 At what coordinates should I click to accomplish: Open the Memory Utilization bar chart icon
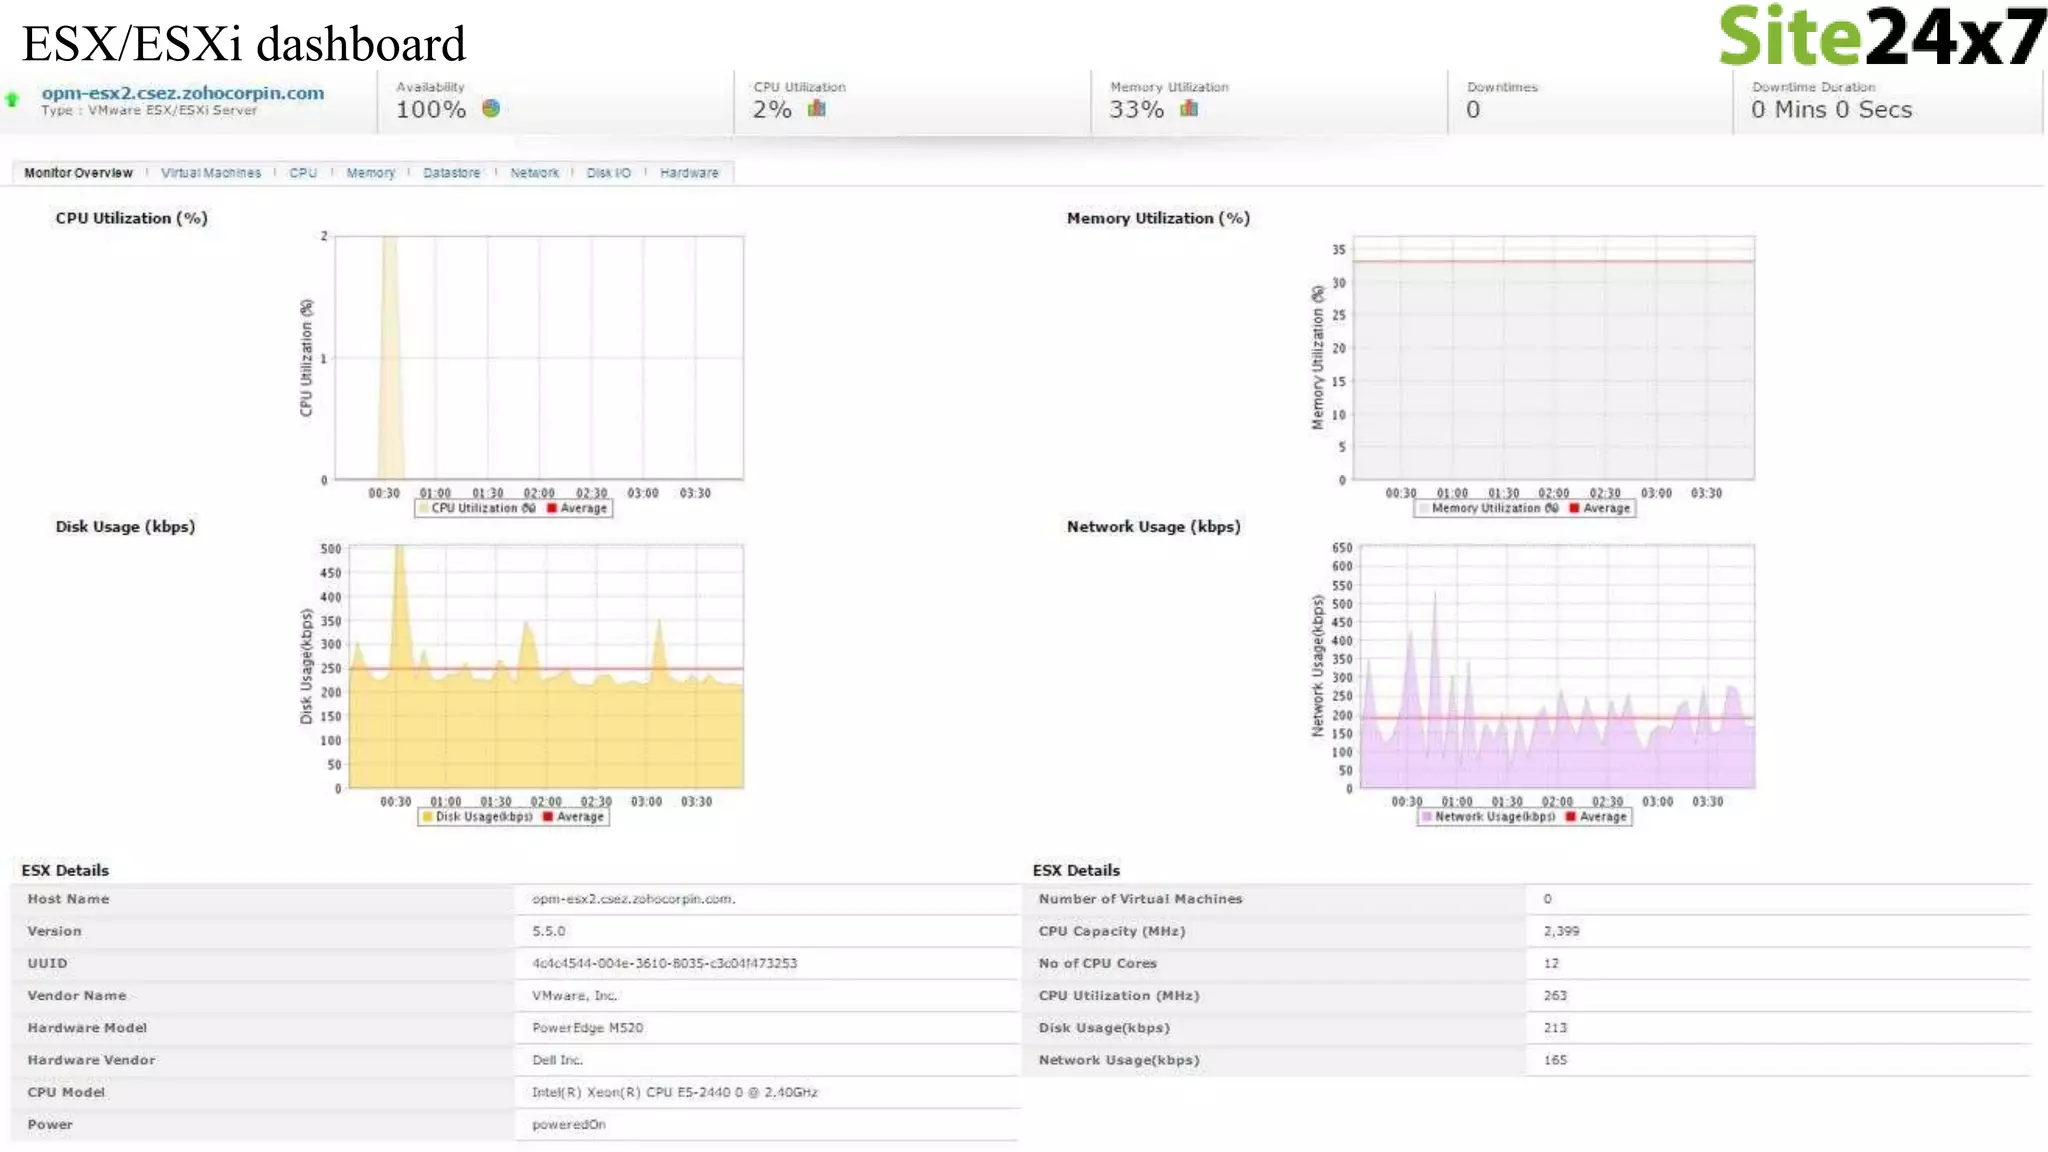1189,108
